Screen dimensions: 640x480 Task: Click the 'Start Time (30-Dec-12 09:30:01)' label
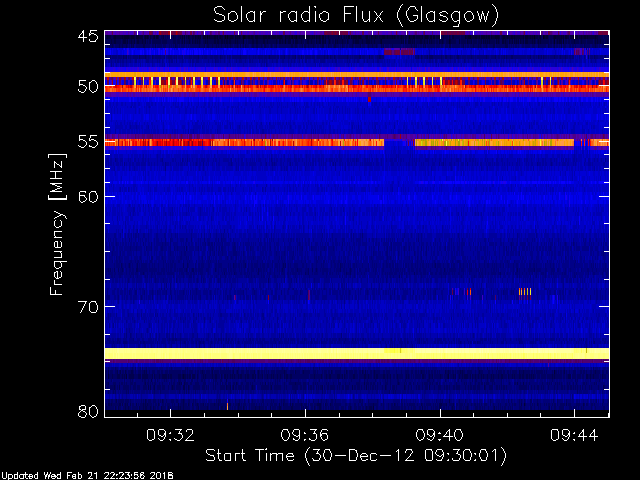click(356, 456)
